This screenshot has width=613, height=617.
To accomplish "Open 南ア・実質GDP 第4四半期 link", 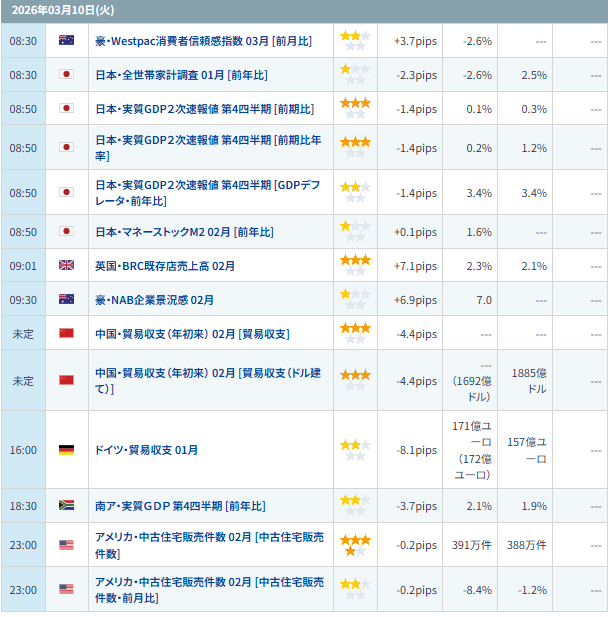I will click(180, 506).
